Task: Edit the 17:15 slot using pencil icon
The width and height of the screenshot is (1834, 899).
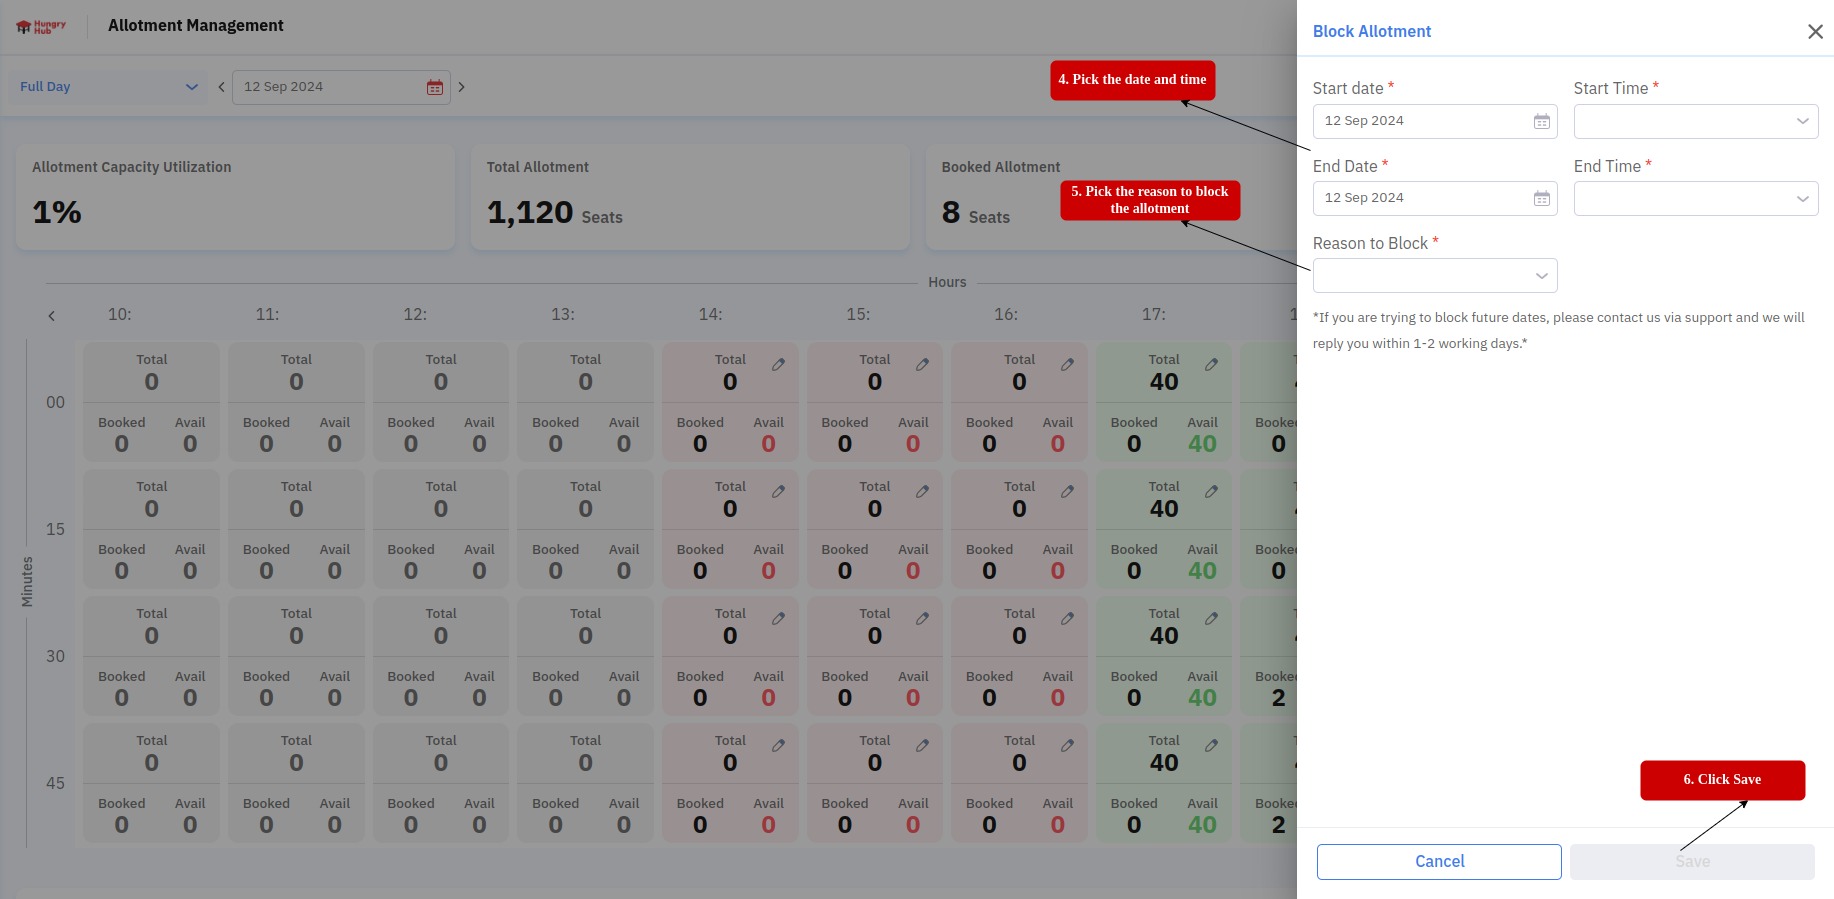Action: (1211, 492)
